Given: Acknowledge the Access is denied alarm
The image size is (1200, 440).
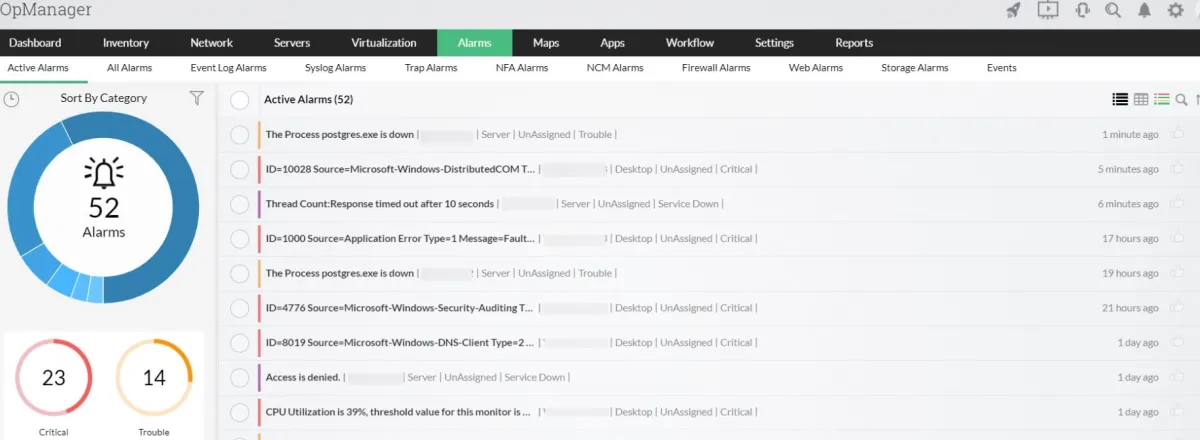Looking at the screenshot, I should [1176, 377].
